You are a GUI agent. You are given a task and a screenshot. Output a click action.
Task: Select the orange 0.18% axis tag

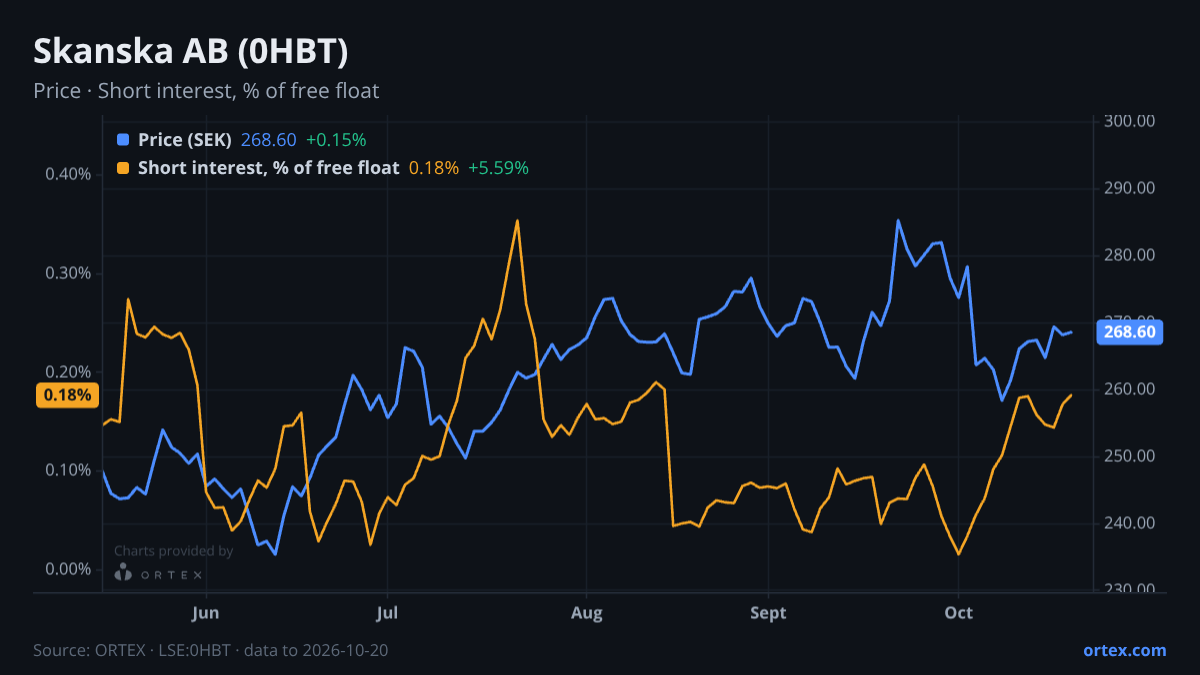67,395
